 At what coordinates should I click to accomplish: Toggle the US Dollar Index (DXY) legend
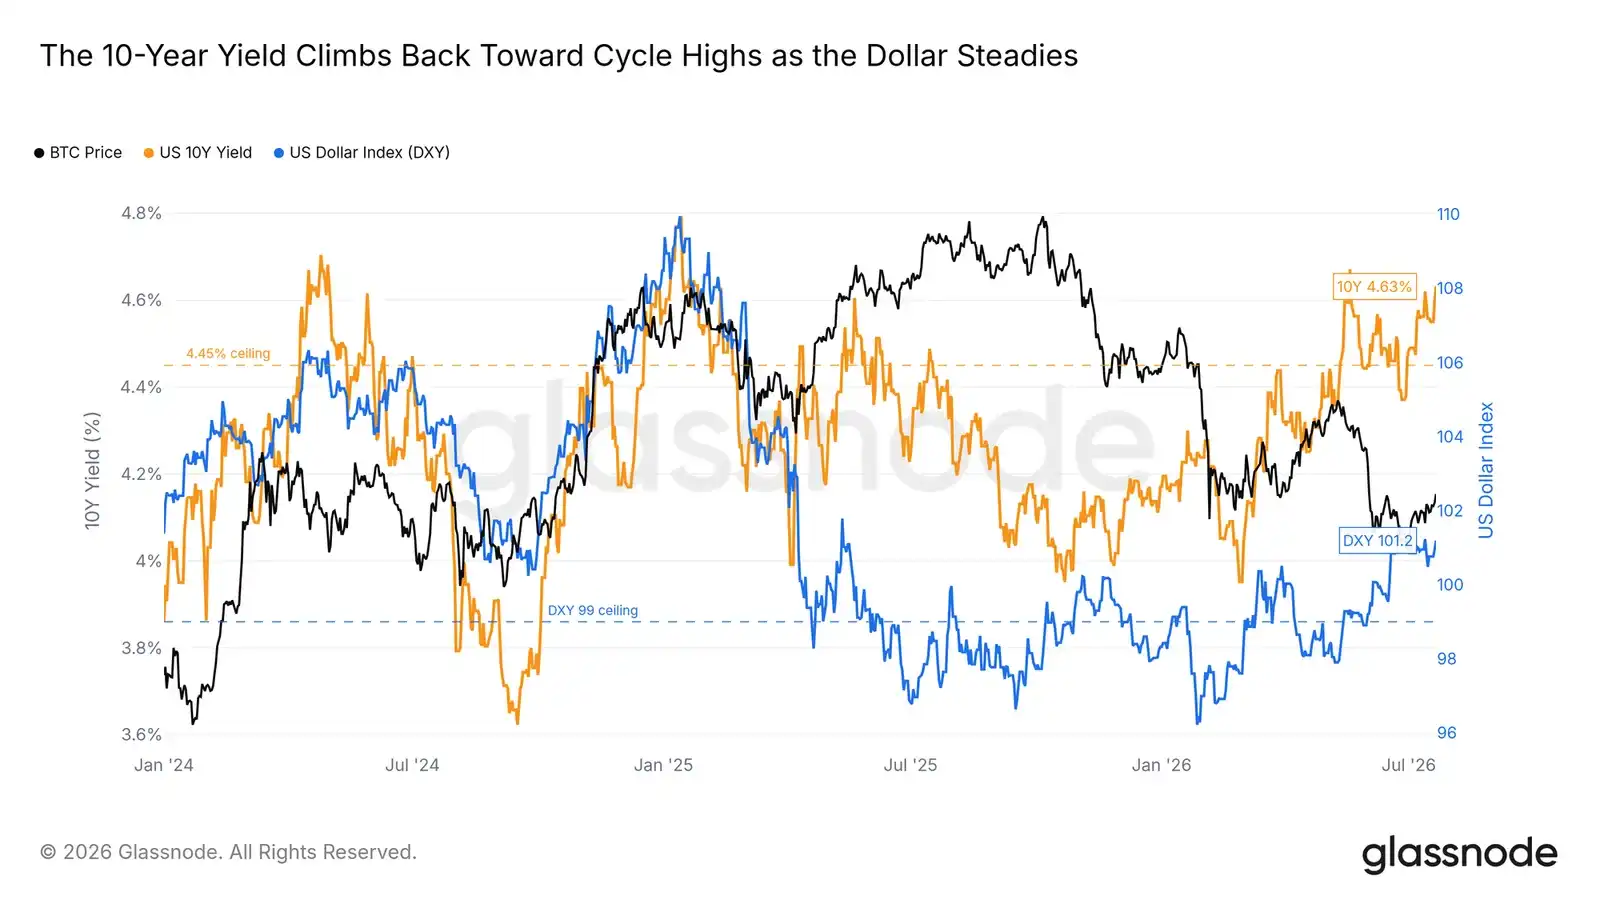tap(362, 153)
